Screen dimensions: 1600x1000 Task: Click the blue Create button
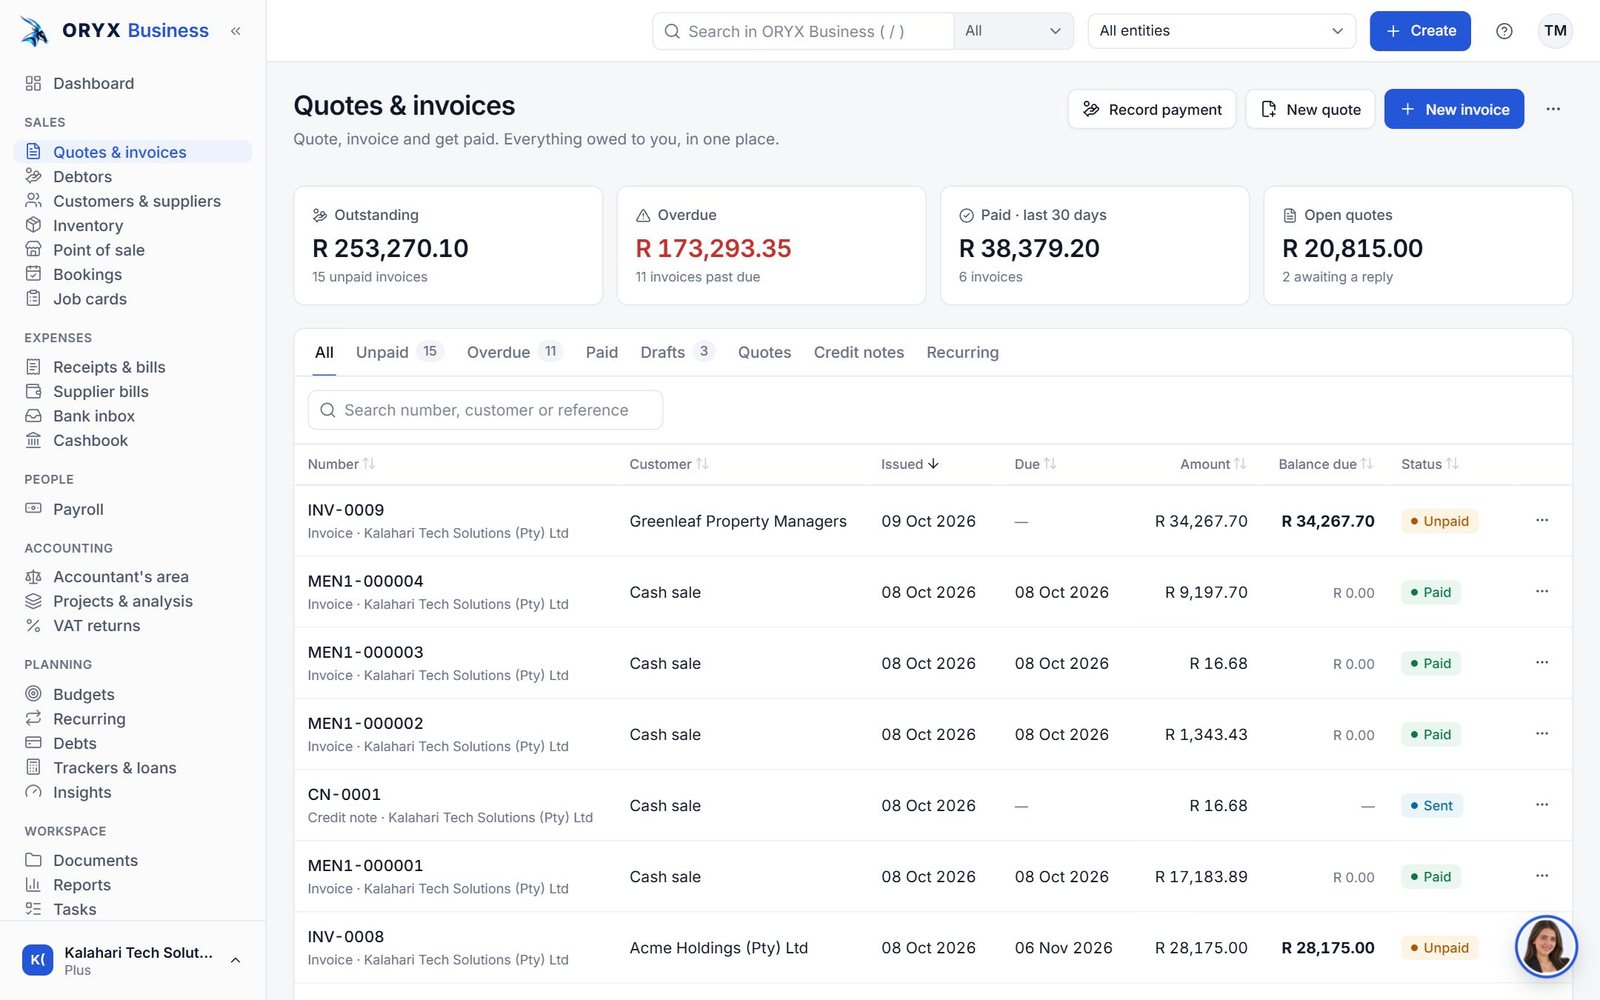(1420, 31)
